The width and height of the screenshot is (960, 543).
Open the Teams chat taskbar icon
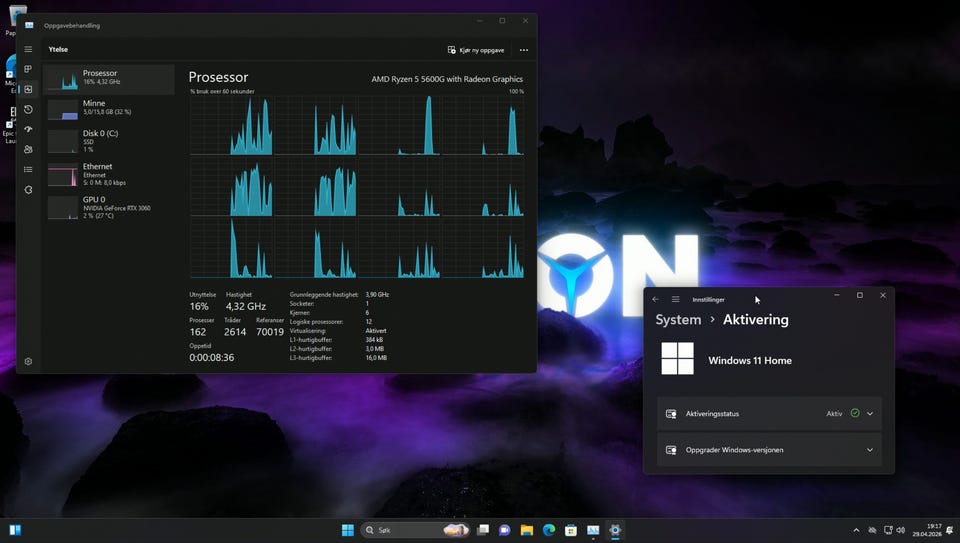(x=505, y=530)
